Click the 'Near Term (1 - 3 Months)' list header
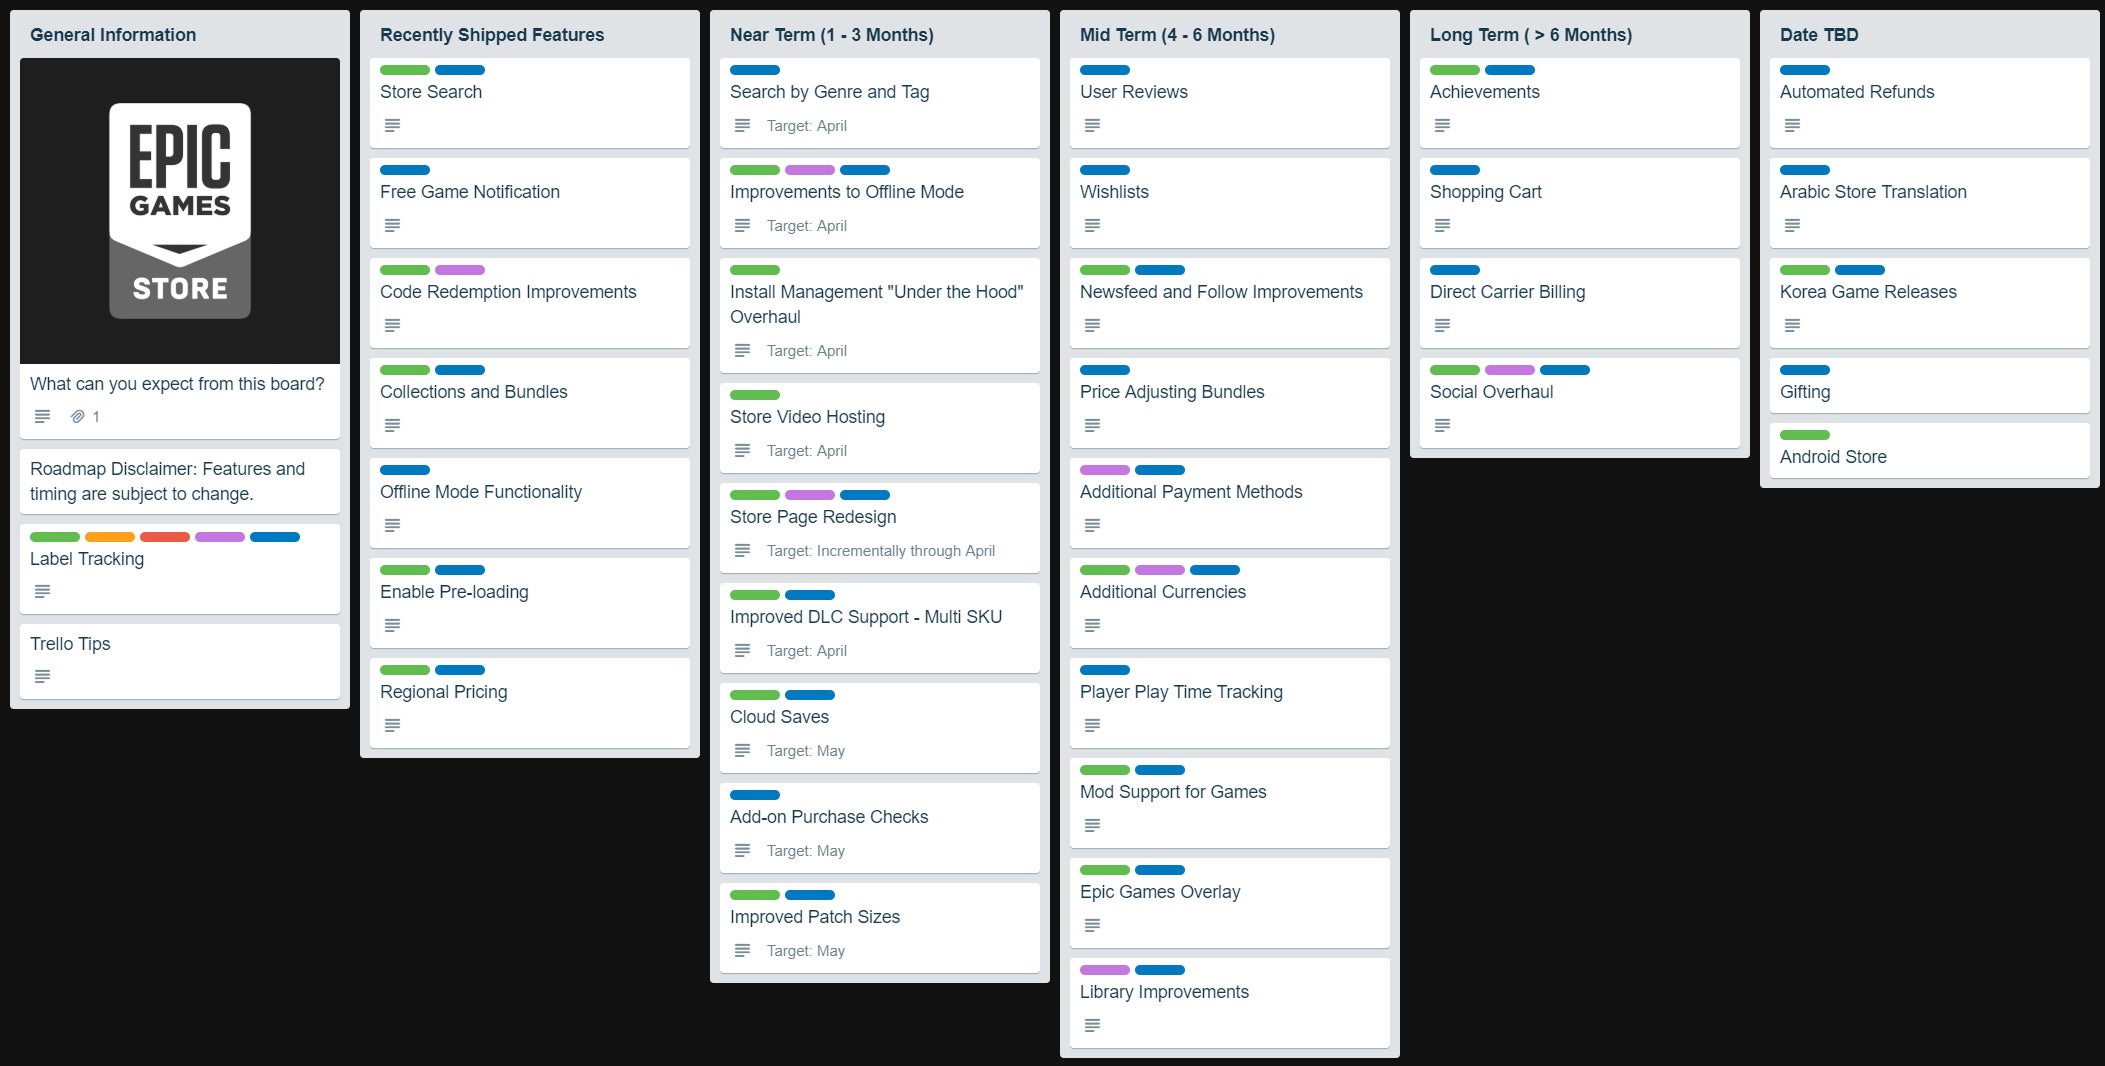This screenshot has height=1066, width=2105. [x=832, y=35]
